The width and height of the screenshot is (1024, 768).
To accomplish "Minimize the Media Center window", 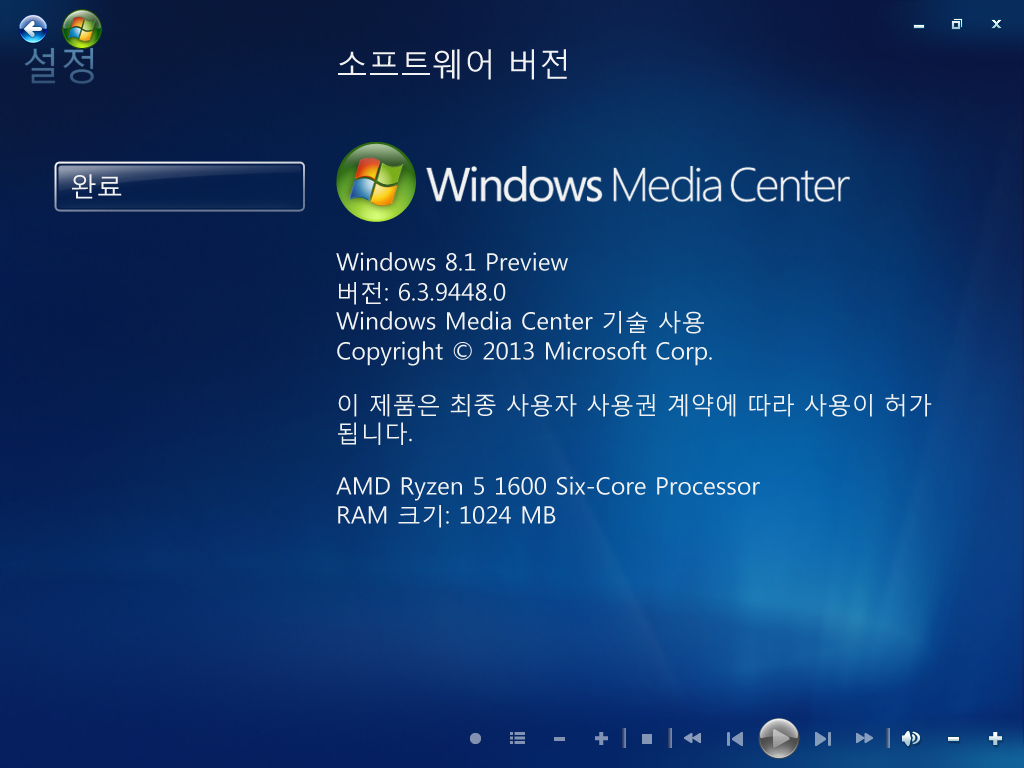I will [x=919, y=25].
